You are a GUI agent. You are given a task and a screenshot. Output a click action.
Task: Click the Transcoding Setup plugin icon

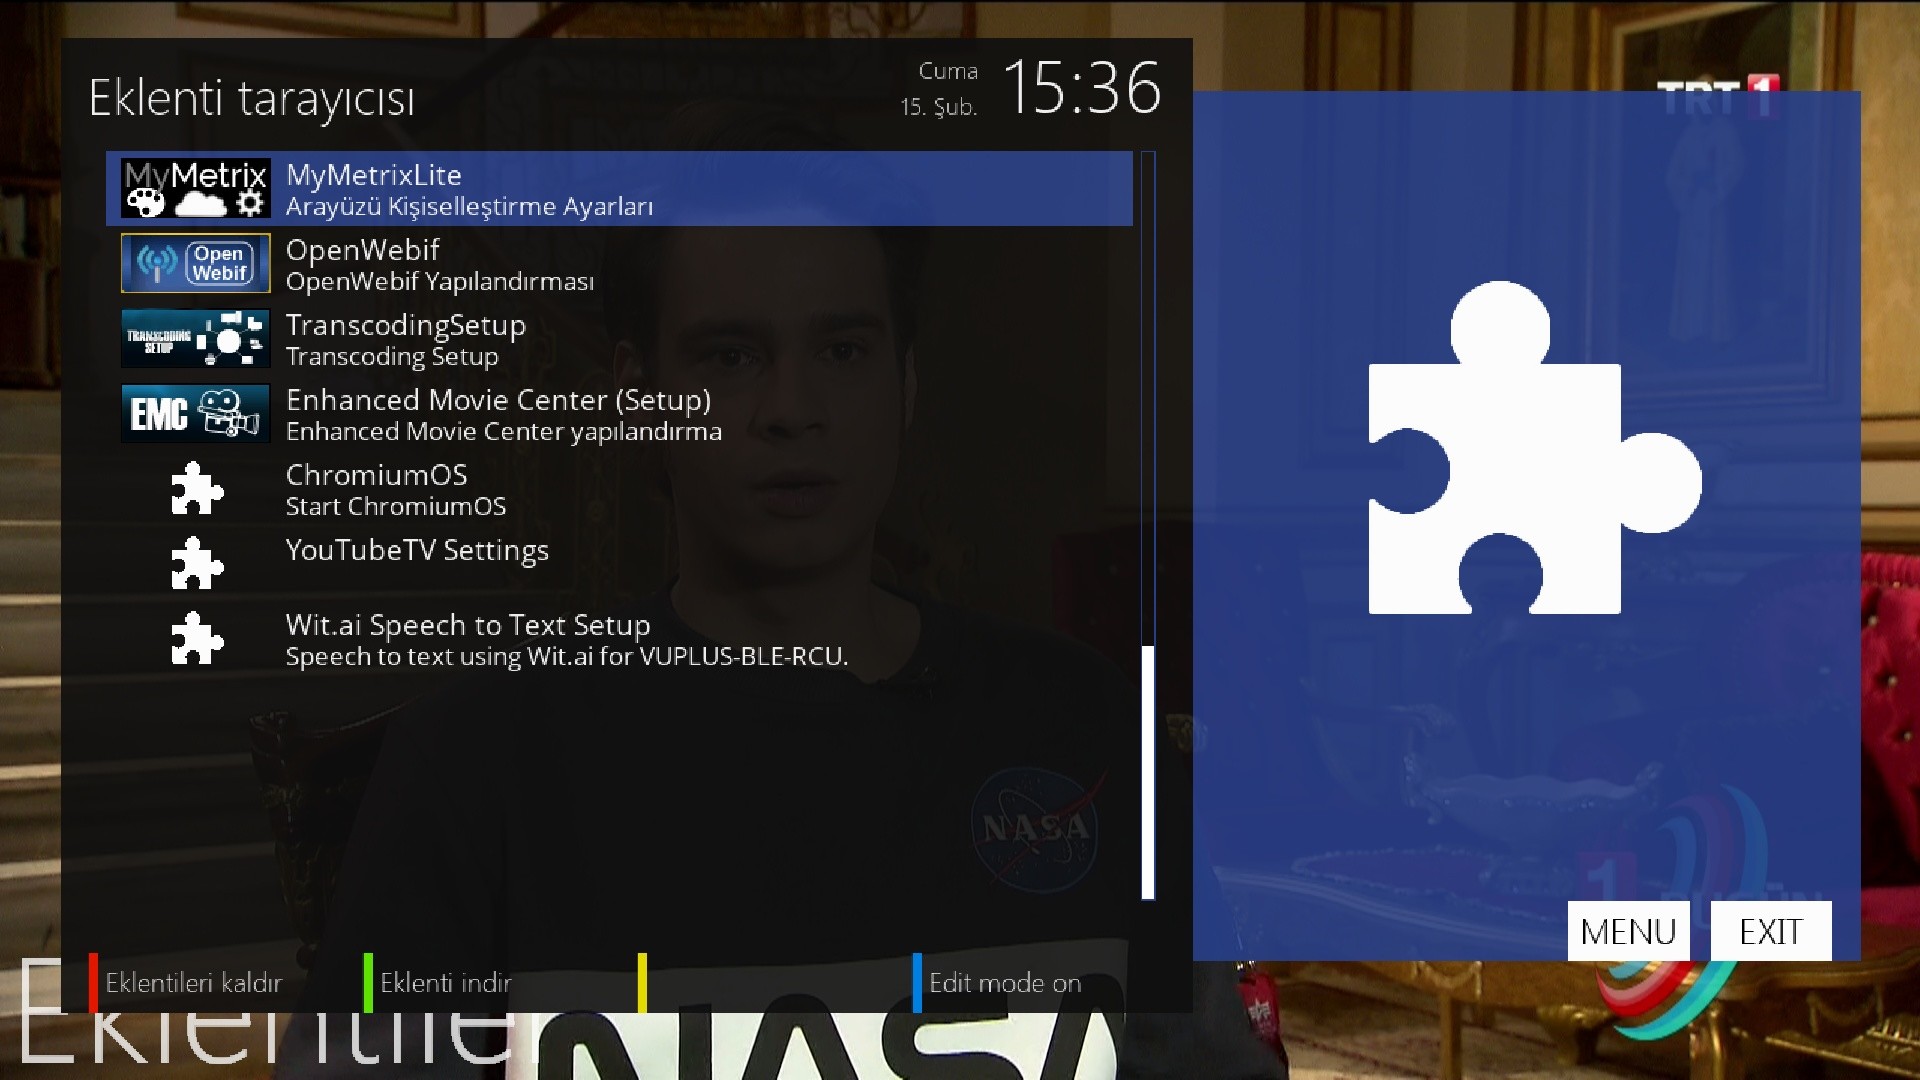[195, 338]
